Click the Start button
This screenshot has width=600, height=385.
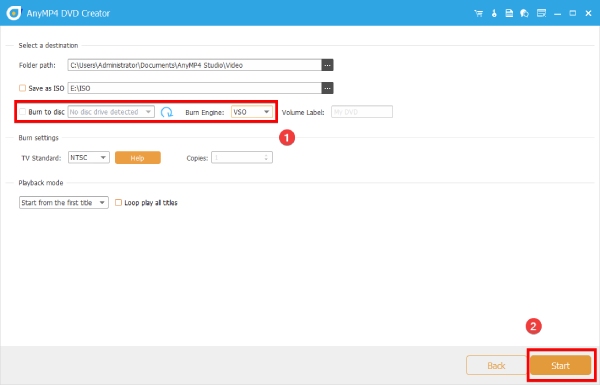click(x=561, y=365)
